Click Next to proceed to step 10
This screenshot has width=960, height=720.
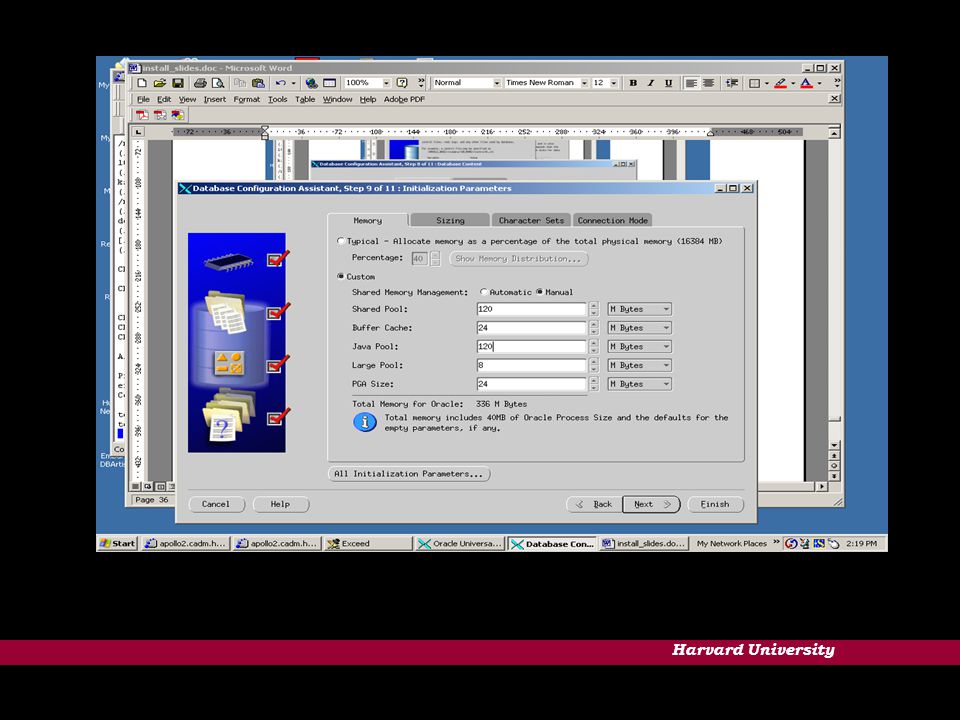coord(651,504)
